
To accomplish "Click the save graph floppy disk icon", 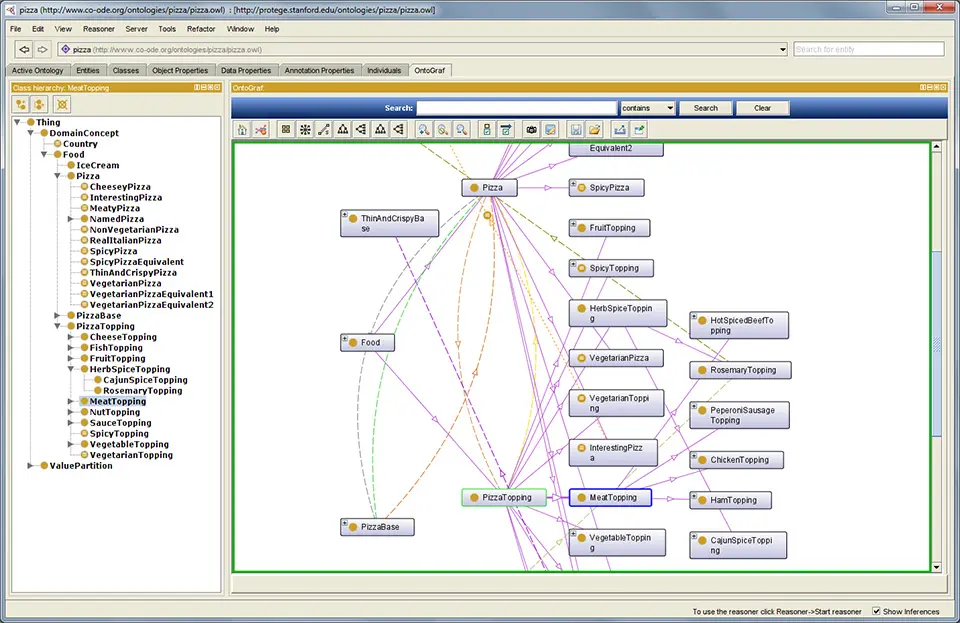I will [x=575, y=129].
